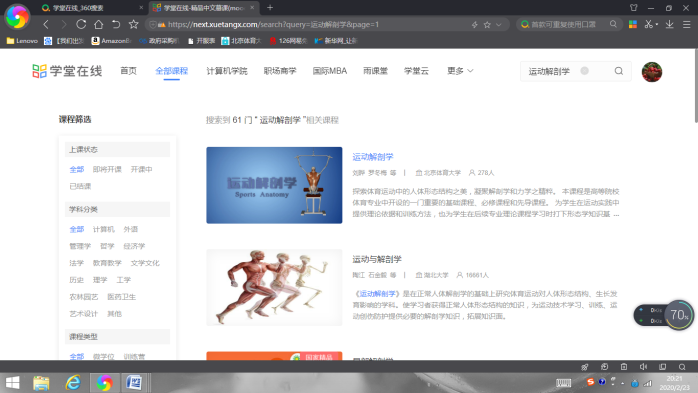
Task: Open the 运动解剖学 course title link
Action: tap(373, 157)
